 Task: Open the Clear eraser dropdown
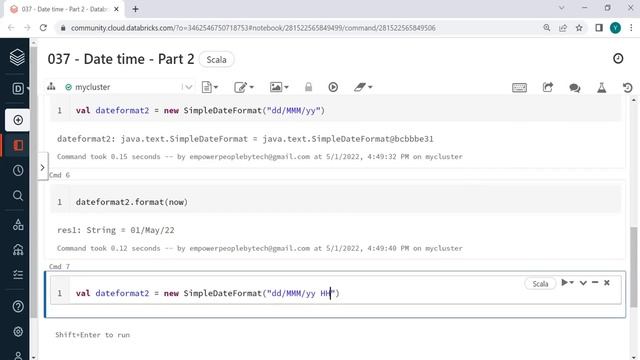[363, 87]
